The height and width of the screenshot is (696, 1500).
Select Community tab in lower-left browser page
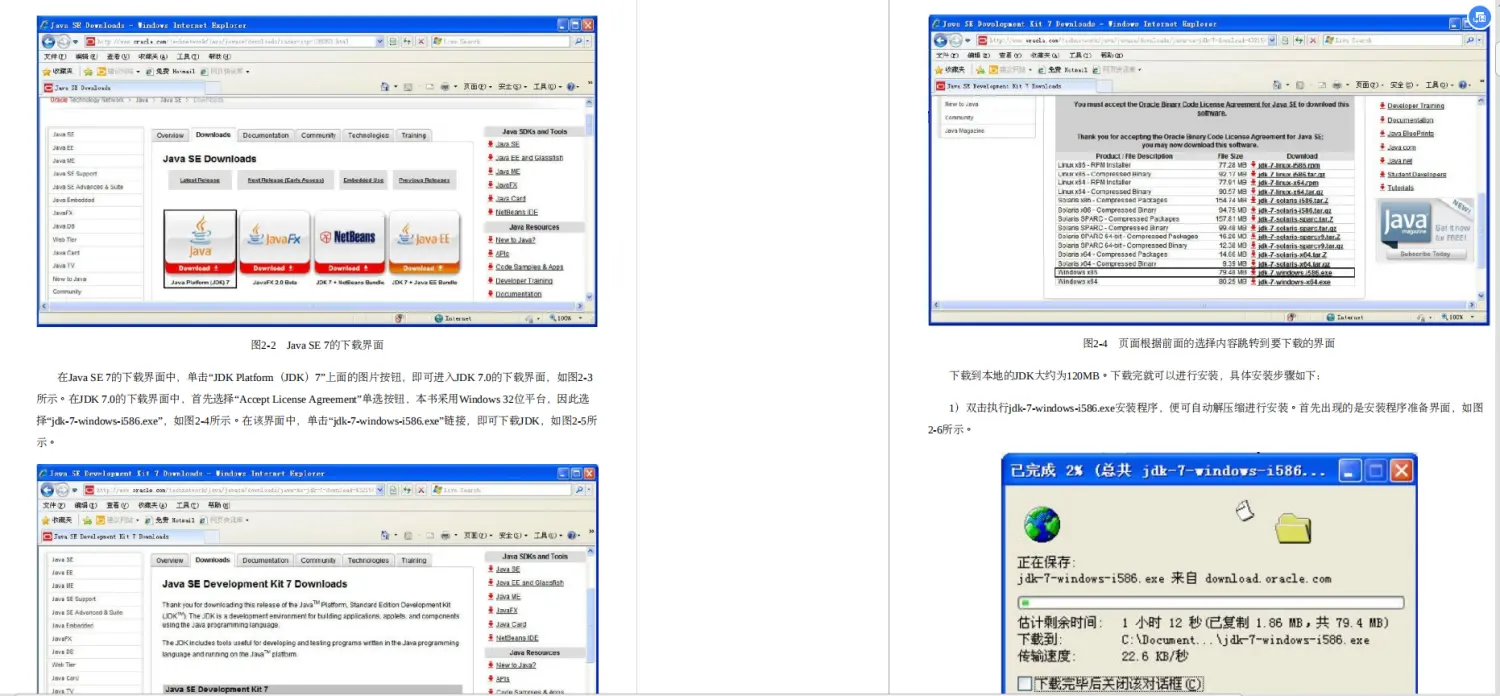318,561
